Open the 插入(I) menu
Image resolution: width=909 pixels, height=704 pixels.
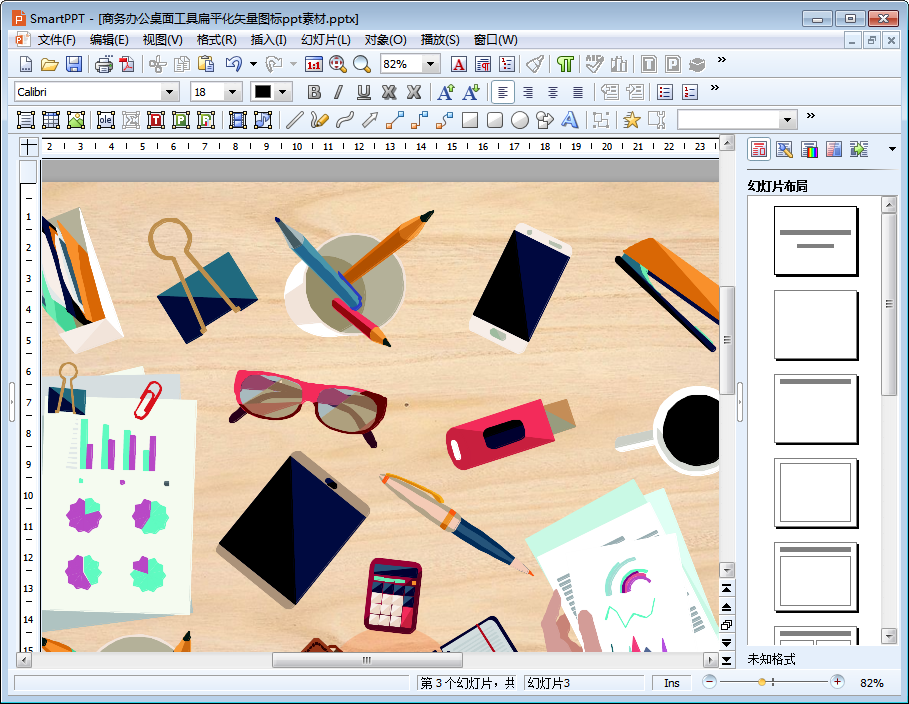coord(268,40)
